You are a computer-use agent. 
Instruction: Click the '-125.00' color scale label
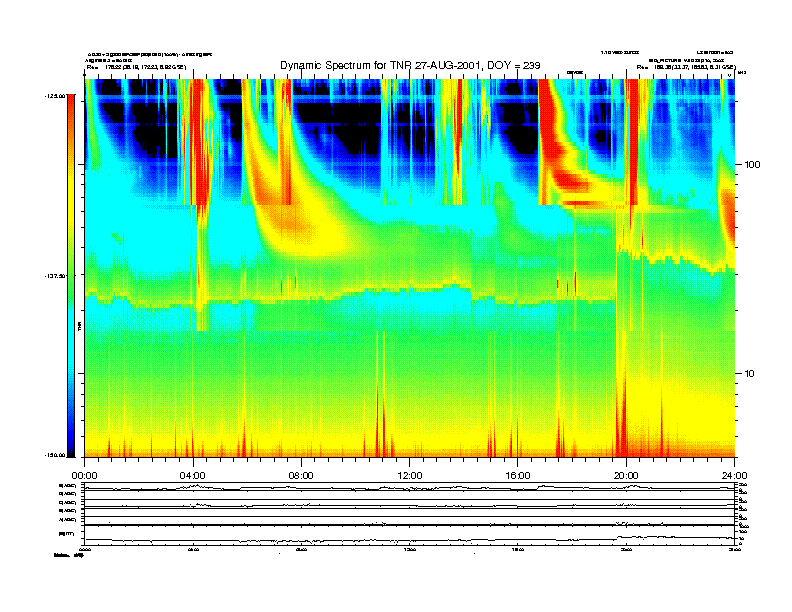[x=55, y=95]
